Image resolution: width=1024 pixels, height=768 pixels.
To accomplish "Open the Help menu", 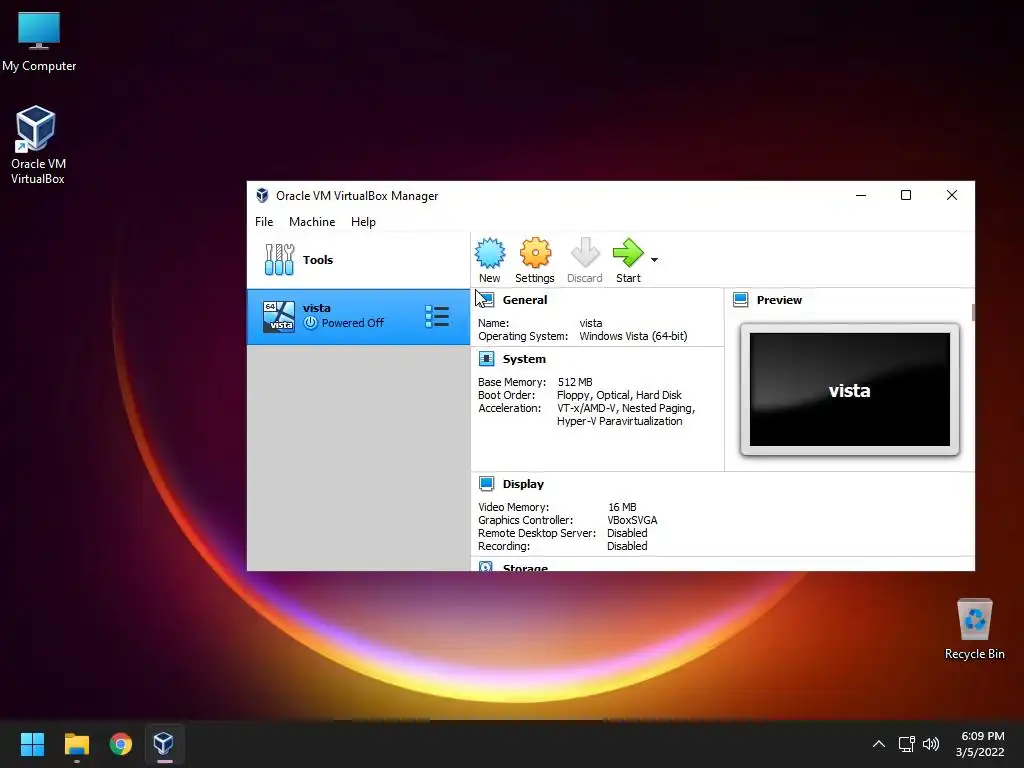I will click(363, 222).
